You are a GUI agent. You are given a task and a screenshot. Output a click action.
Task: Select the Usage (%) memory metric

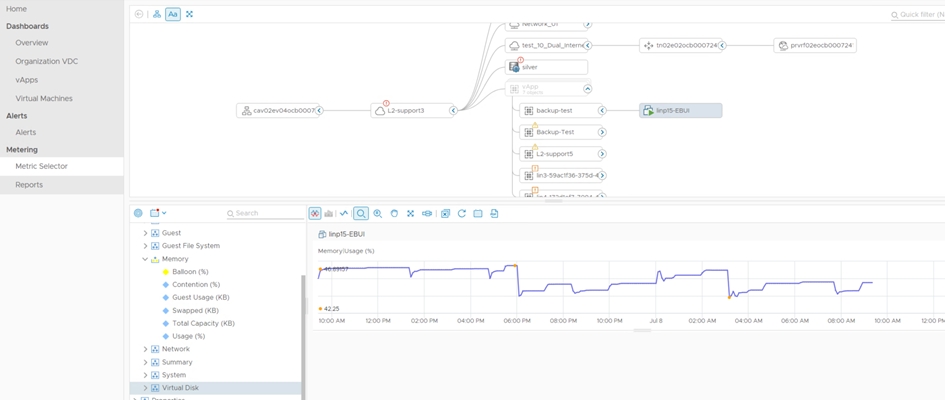coord(188,336)
